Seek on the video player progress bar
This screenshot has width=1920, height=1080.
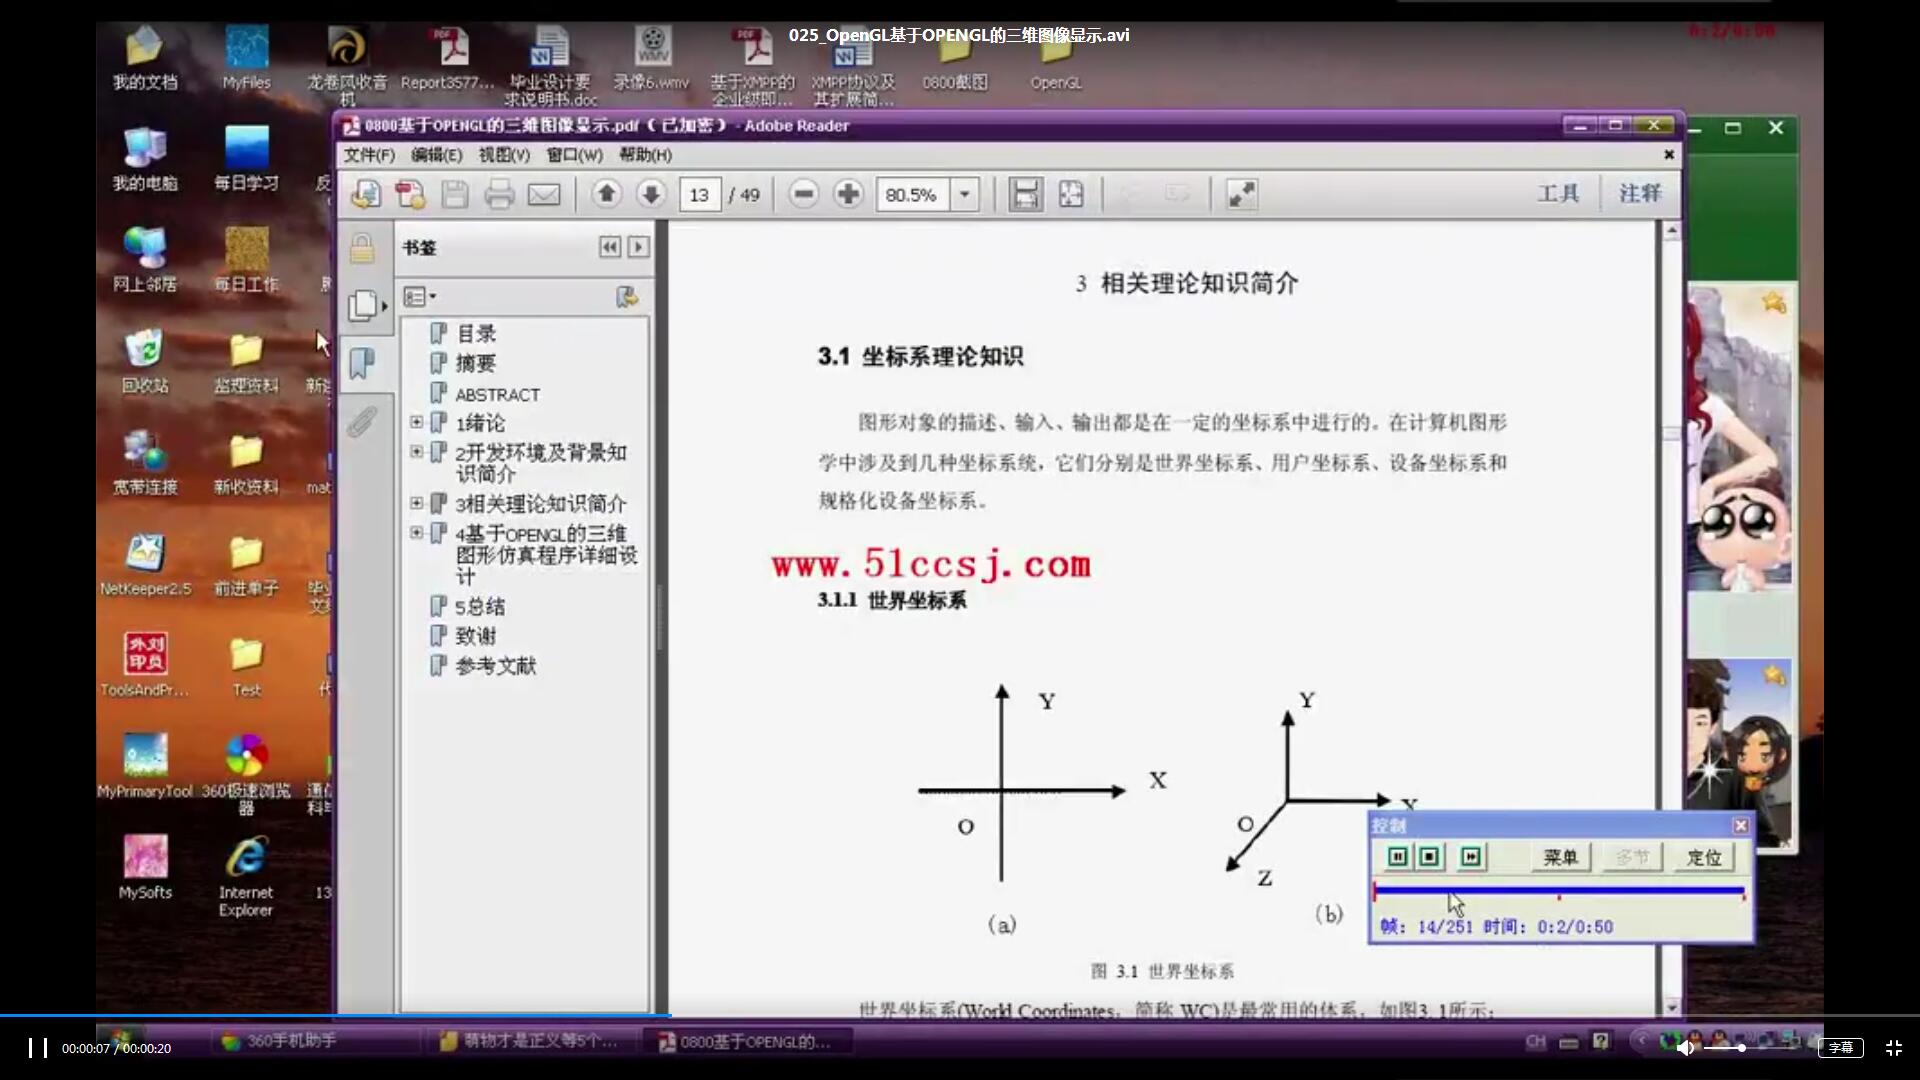click(x=960, y=1016)
